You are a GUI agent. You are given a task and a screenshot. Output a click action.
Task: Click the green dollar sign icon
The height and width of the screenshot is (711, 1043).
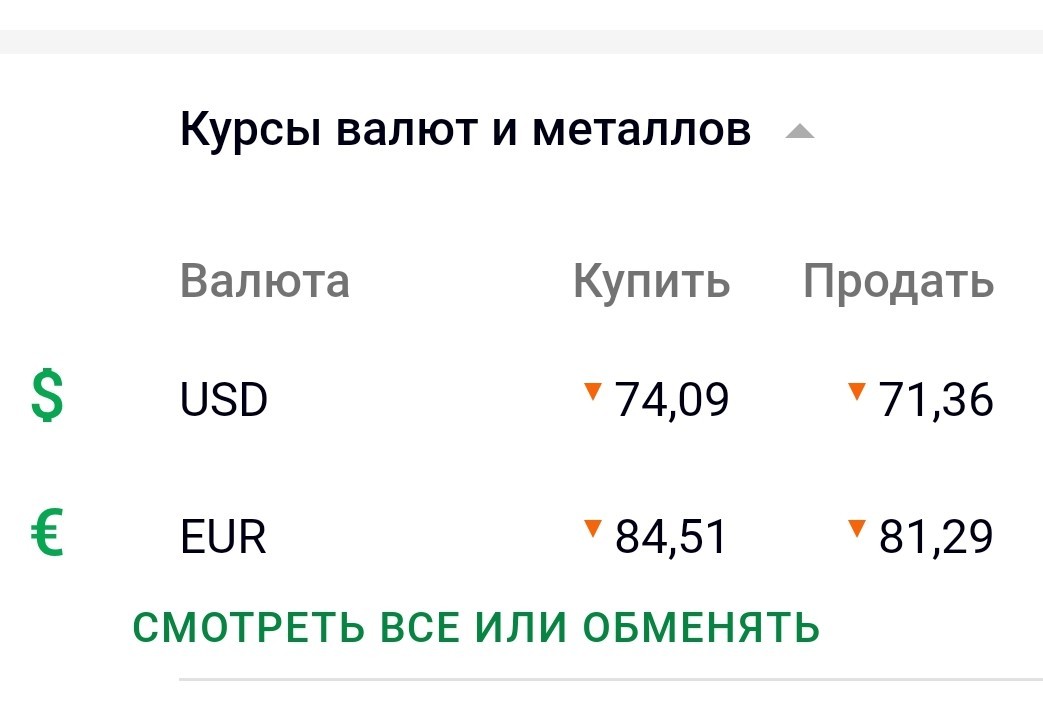coord(47,396)
